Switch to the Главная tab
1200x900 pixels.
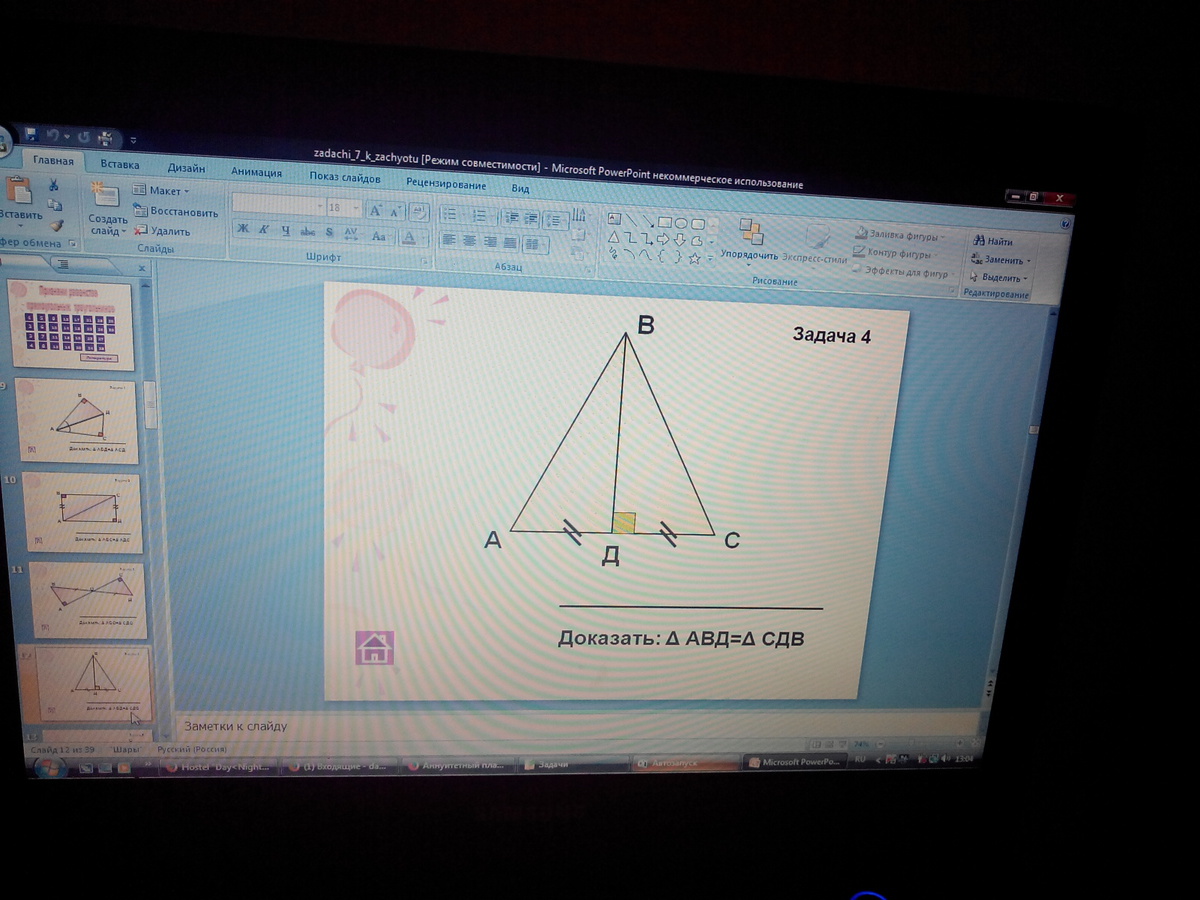tap(53, 160)
